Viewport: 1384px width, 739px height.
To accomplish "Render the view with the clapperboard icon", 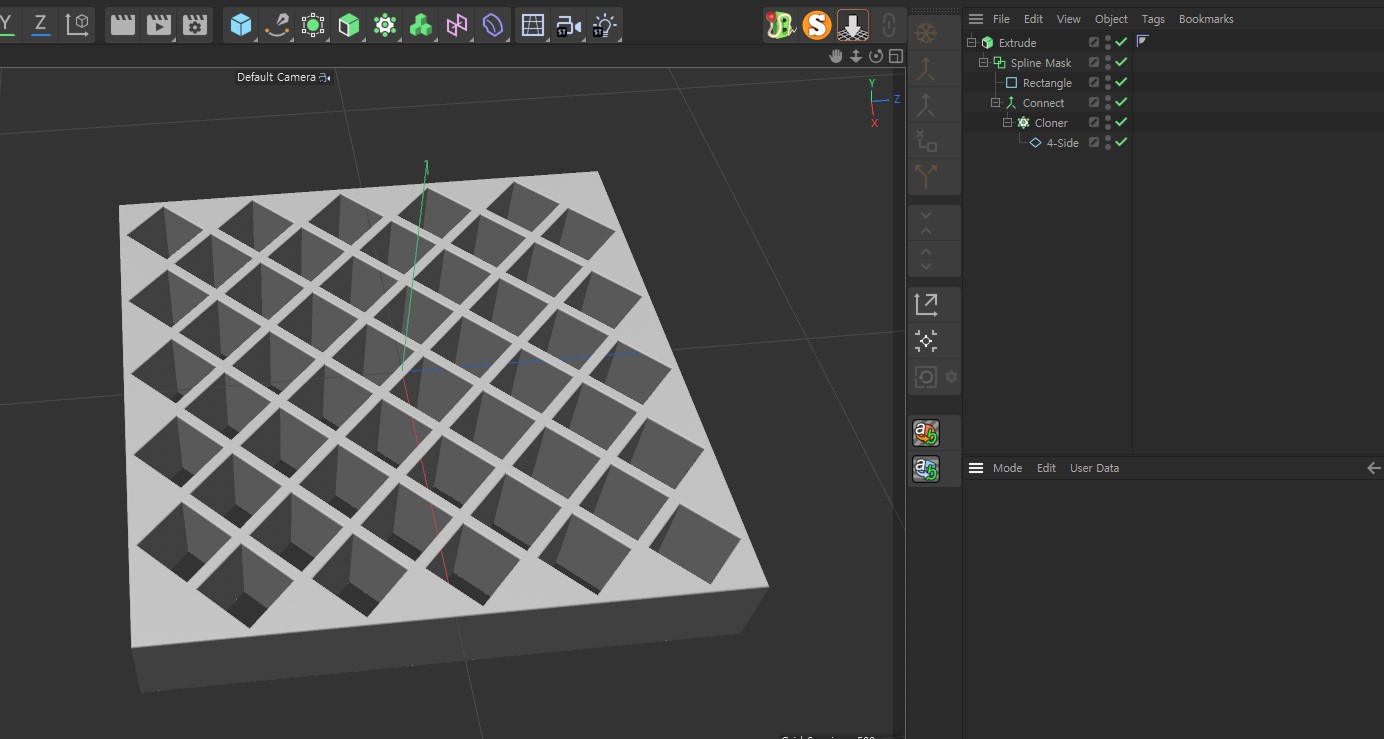I will click(123, 25).
